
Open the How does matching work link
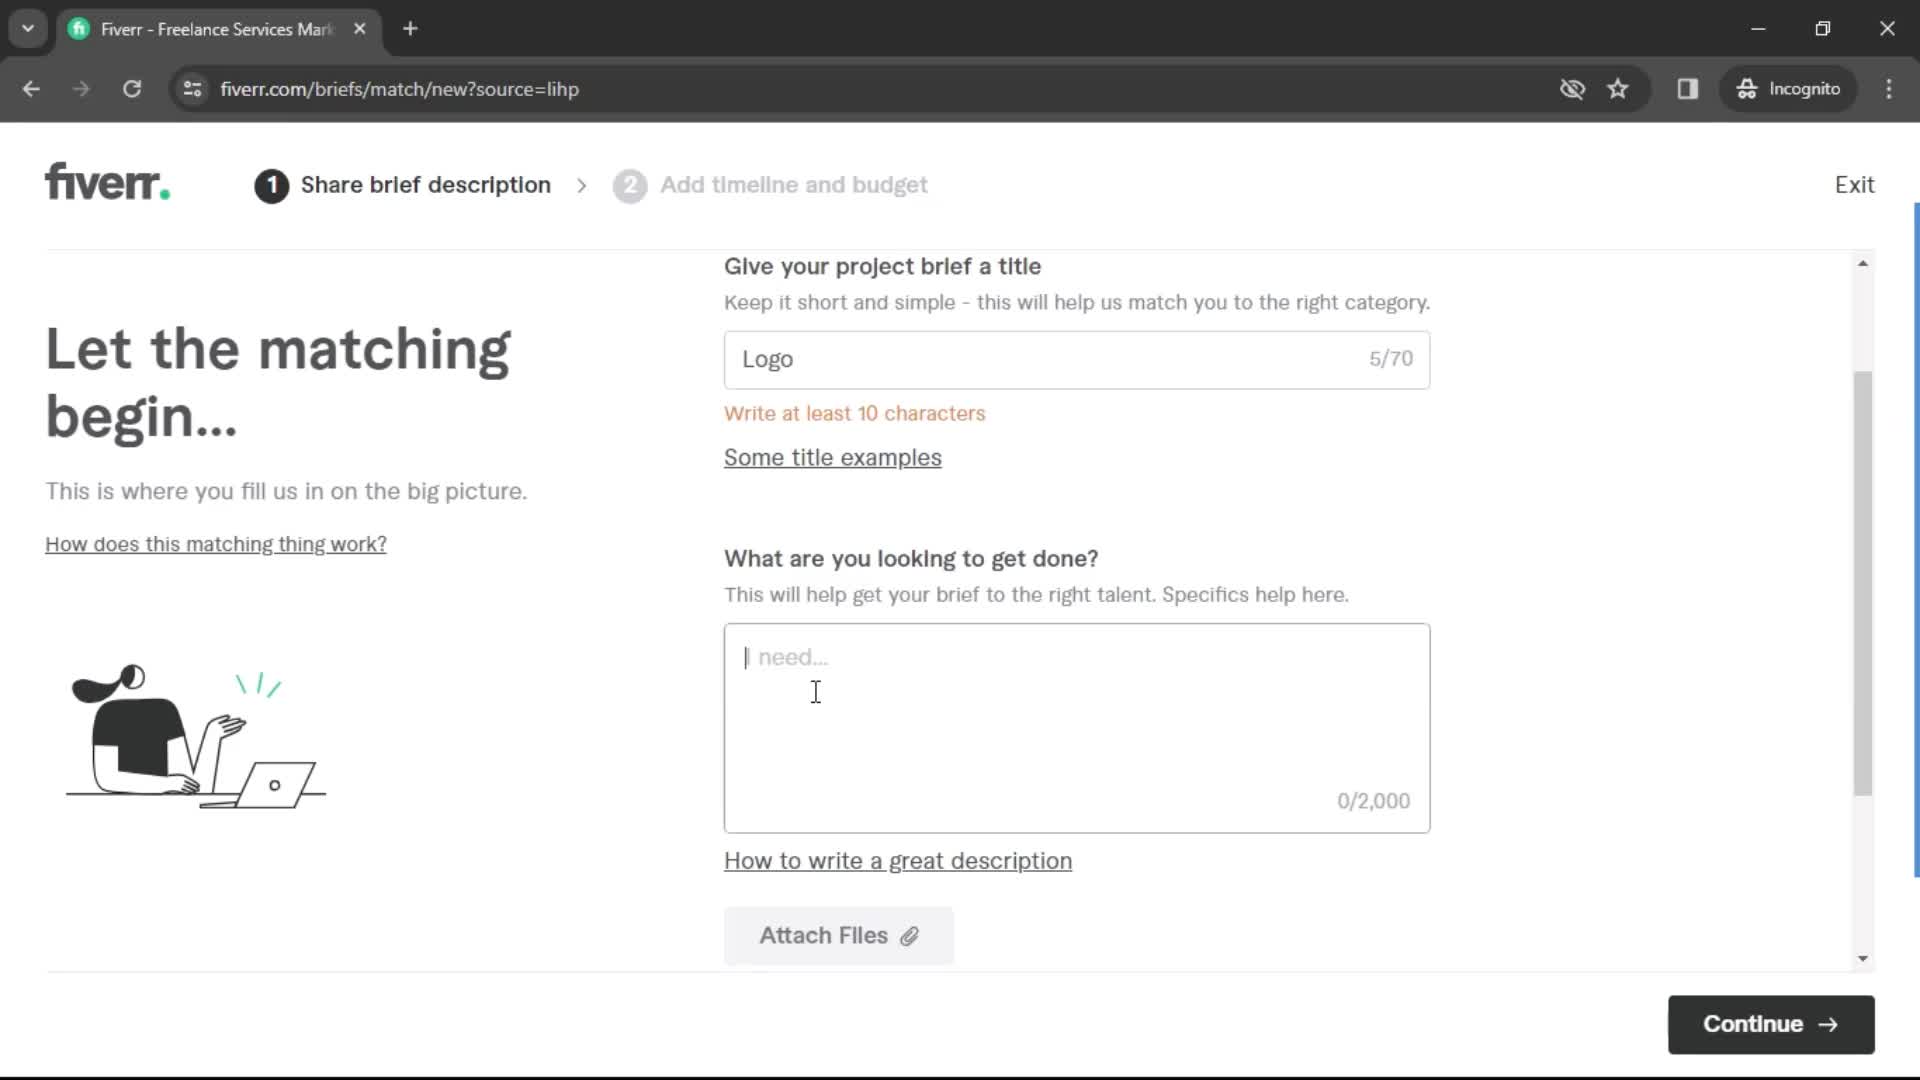tap(216, 545)
